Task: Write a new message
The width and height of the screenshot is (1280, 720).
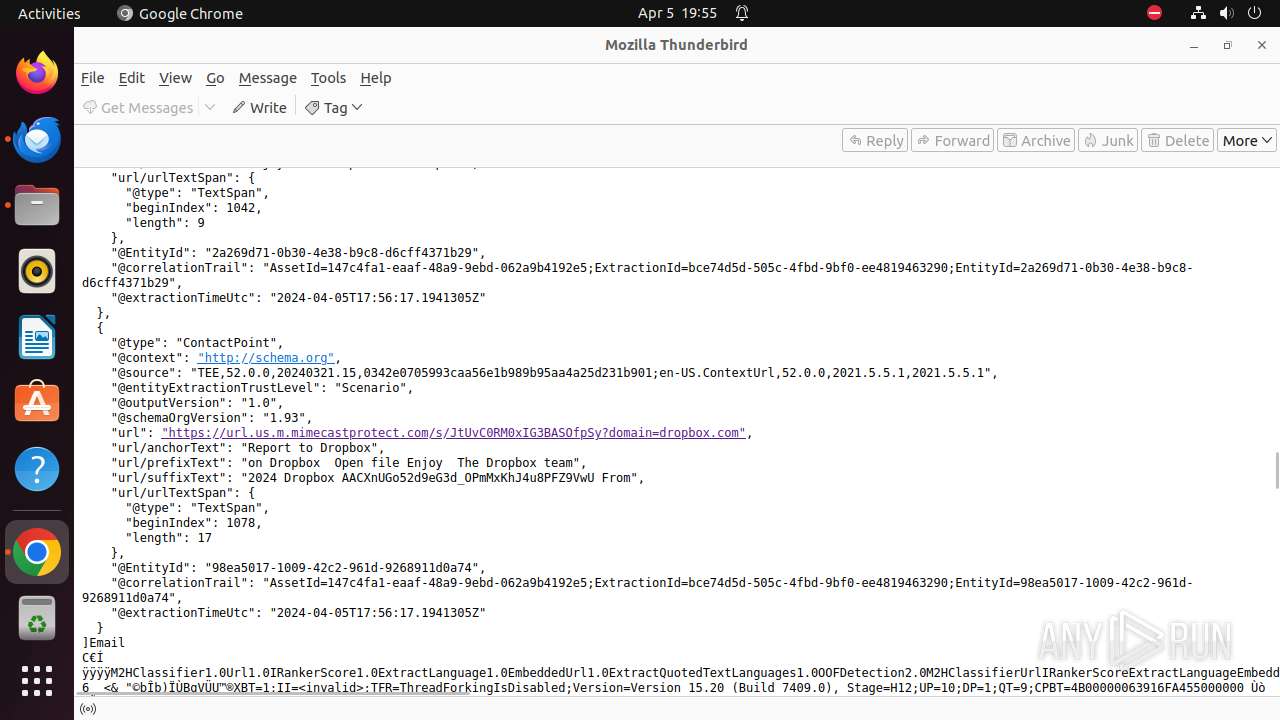Action: pos(259,108)
